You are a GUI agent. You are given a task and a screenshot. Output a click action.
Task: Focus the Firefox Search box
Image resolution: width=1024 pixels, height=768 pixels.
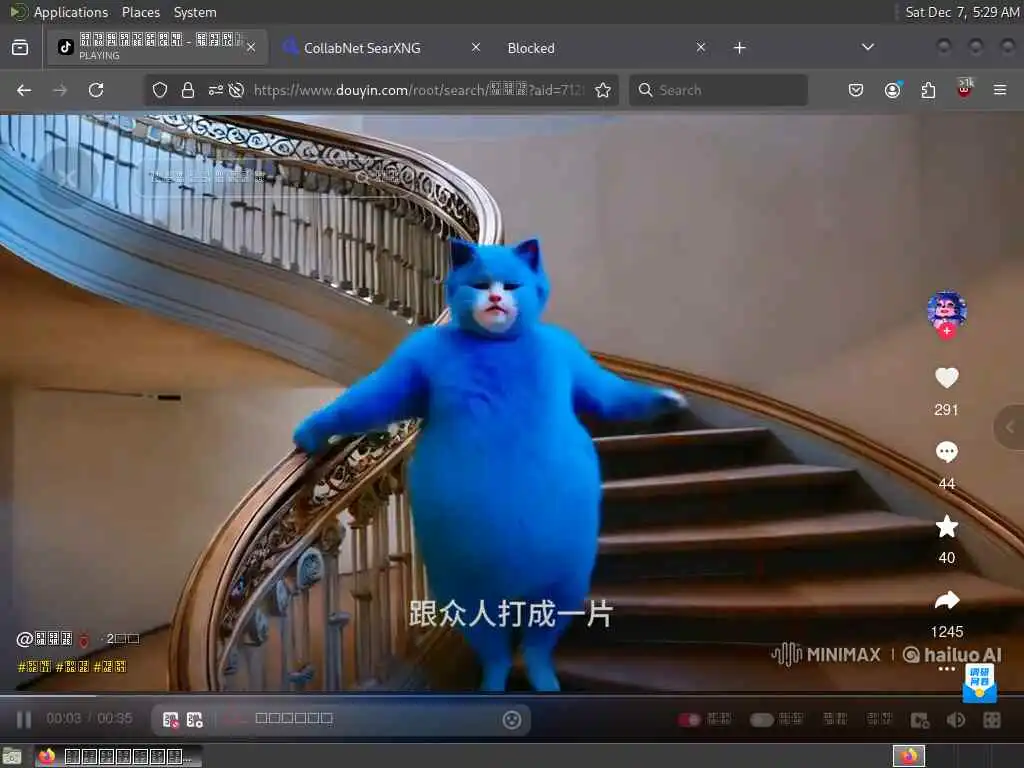(x=718, y=90)
